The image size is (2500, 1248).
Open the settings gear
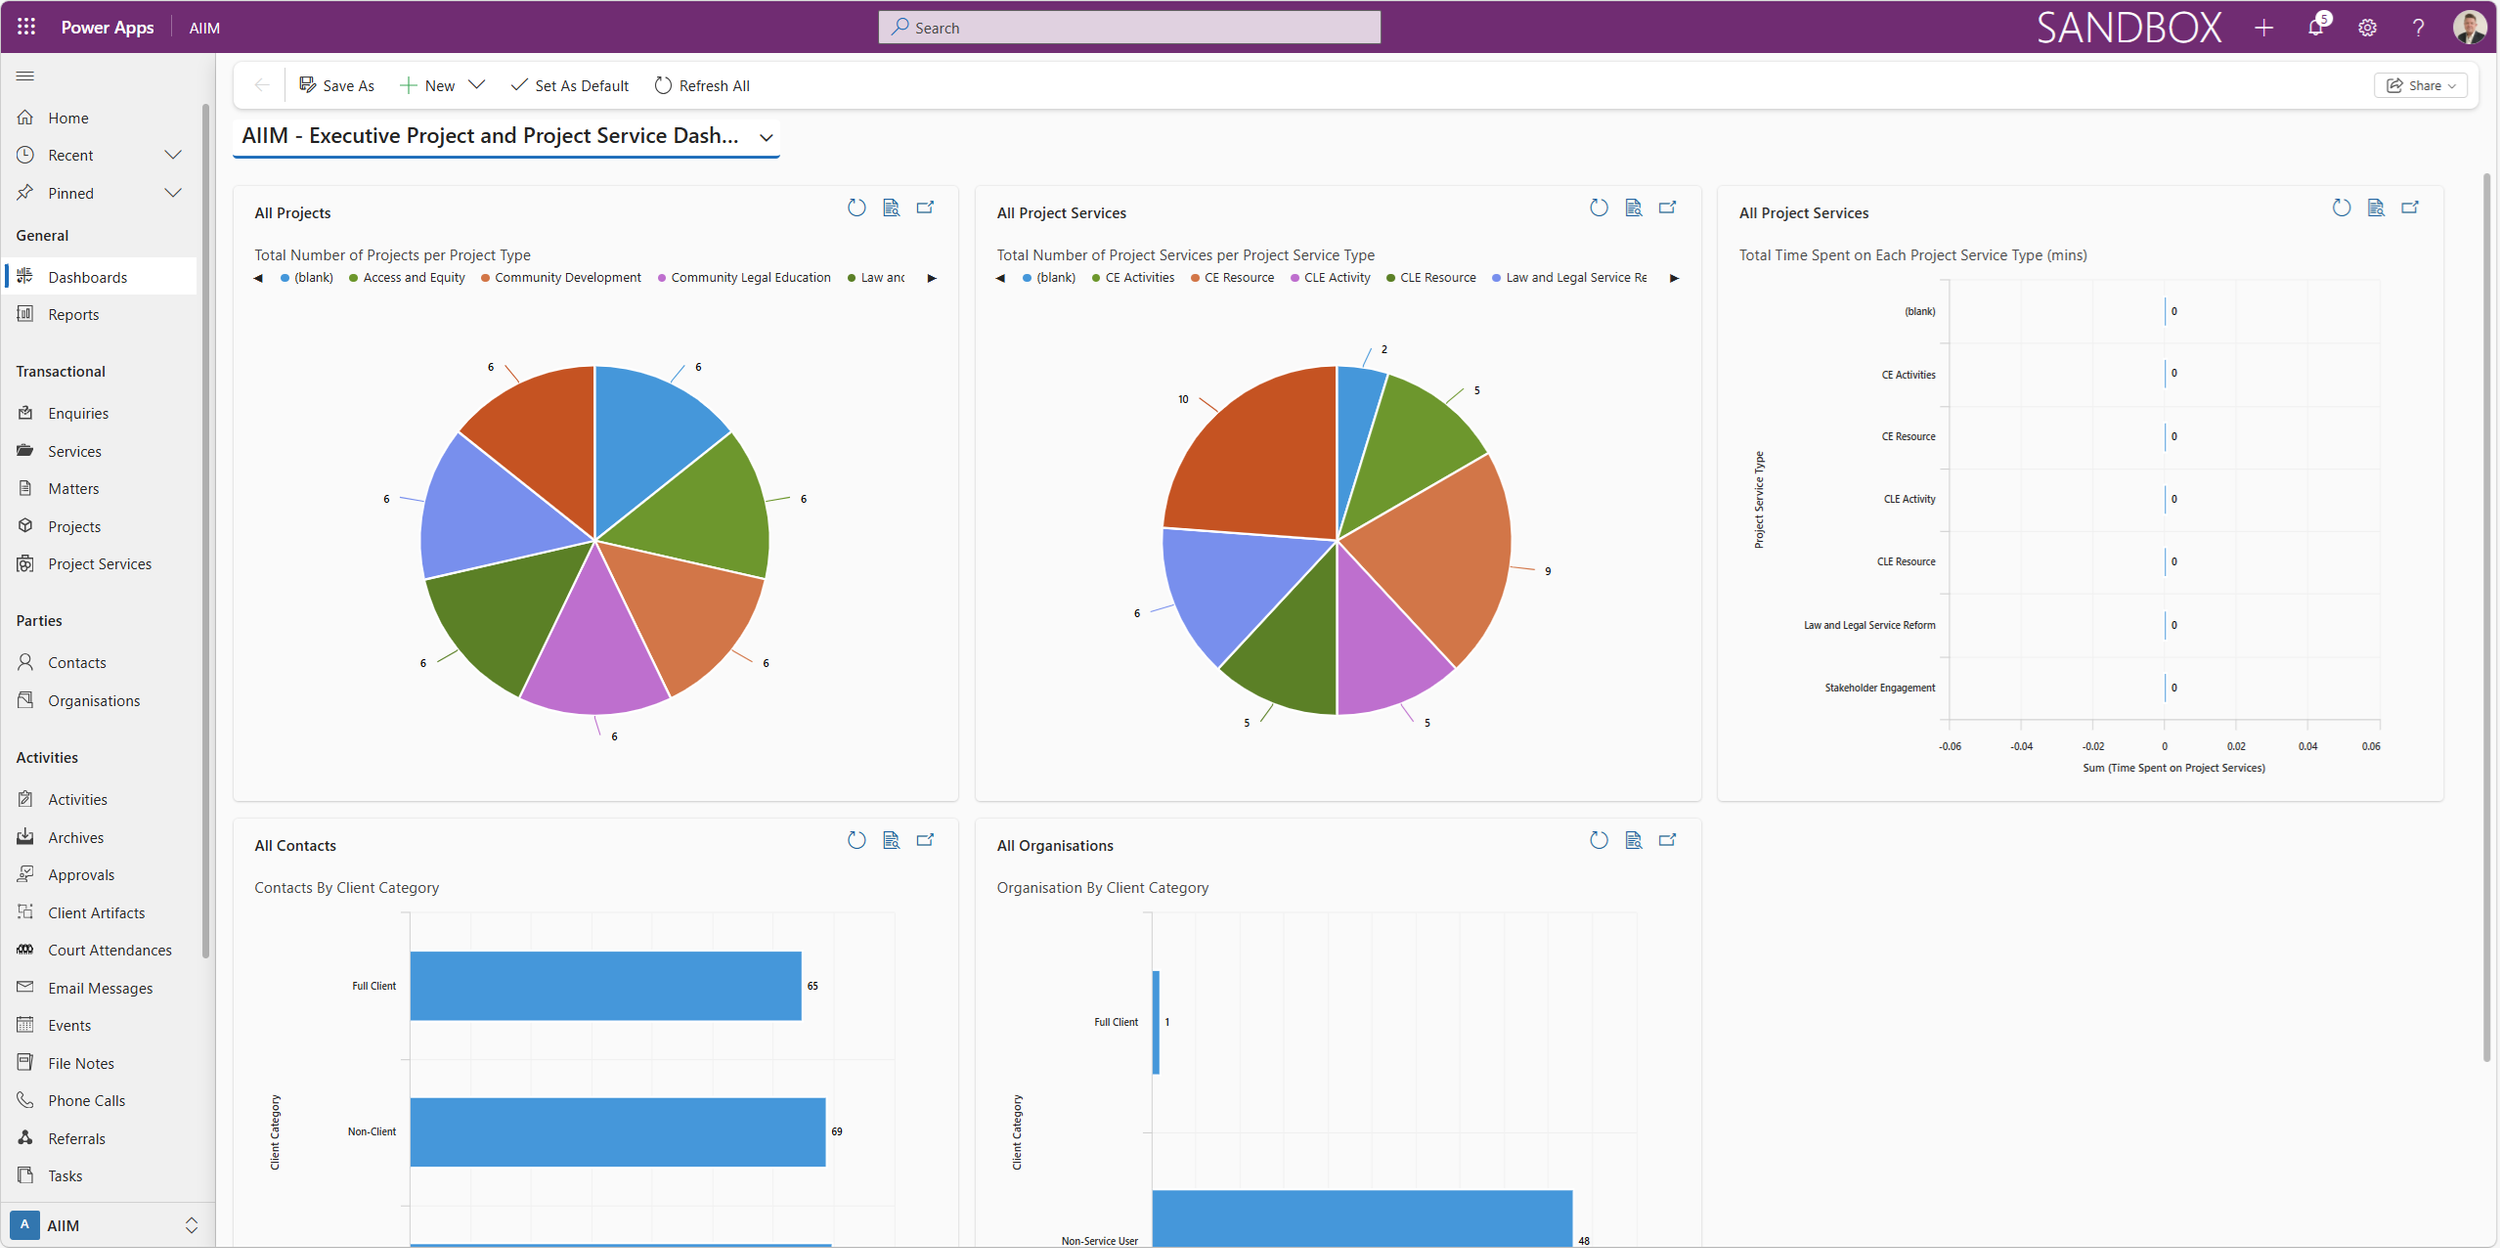(2366, 27)
